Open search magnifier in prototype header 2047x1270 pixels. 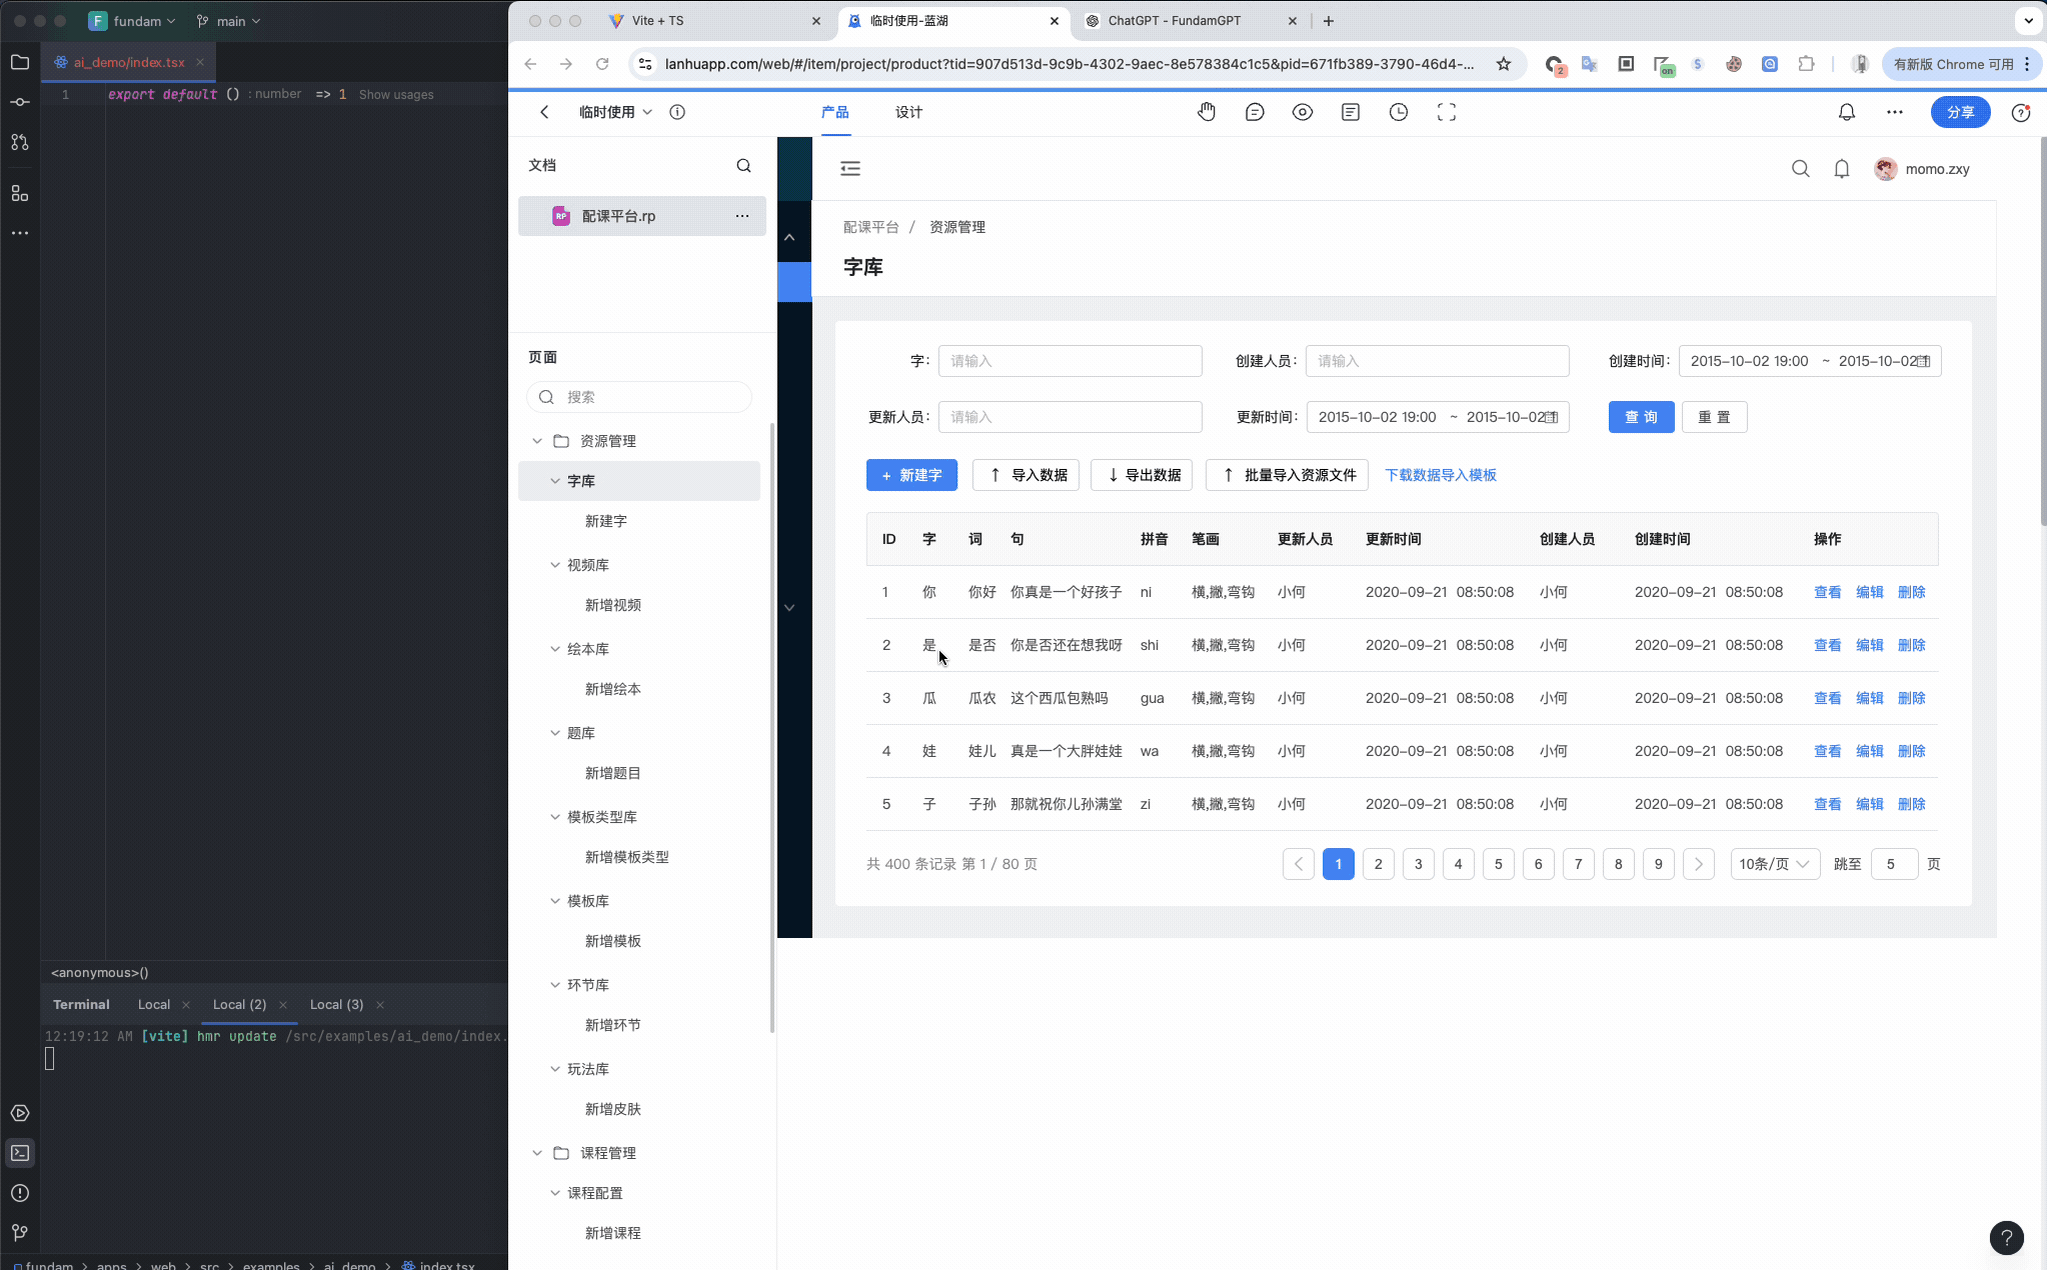(1800, 168)
